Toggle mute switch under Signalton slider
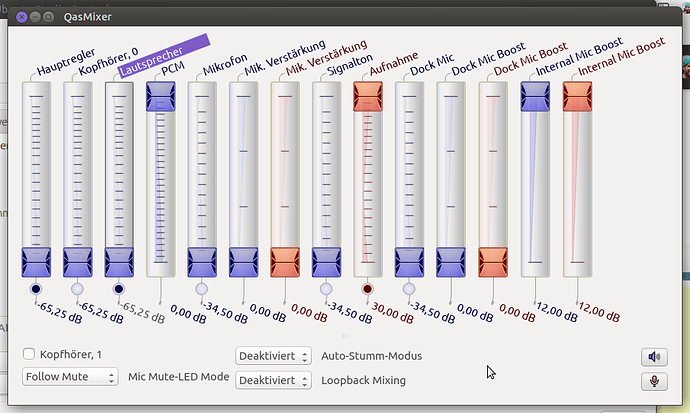This screenshot has width=690, height=413. point(326,289)
